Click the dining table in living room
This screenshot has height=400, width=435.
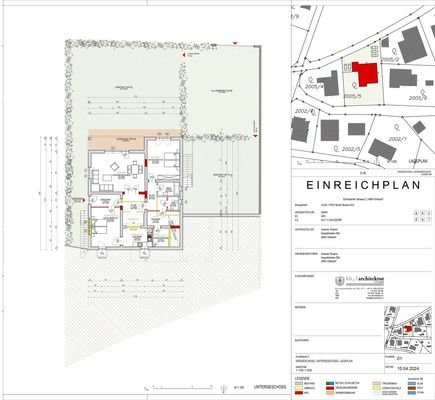[x=135, y=169]
